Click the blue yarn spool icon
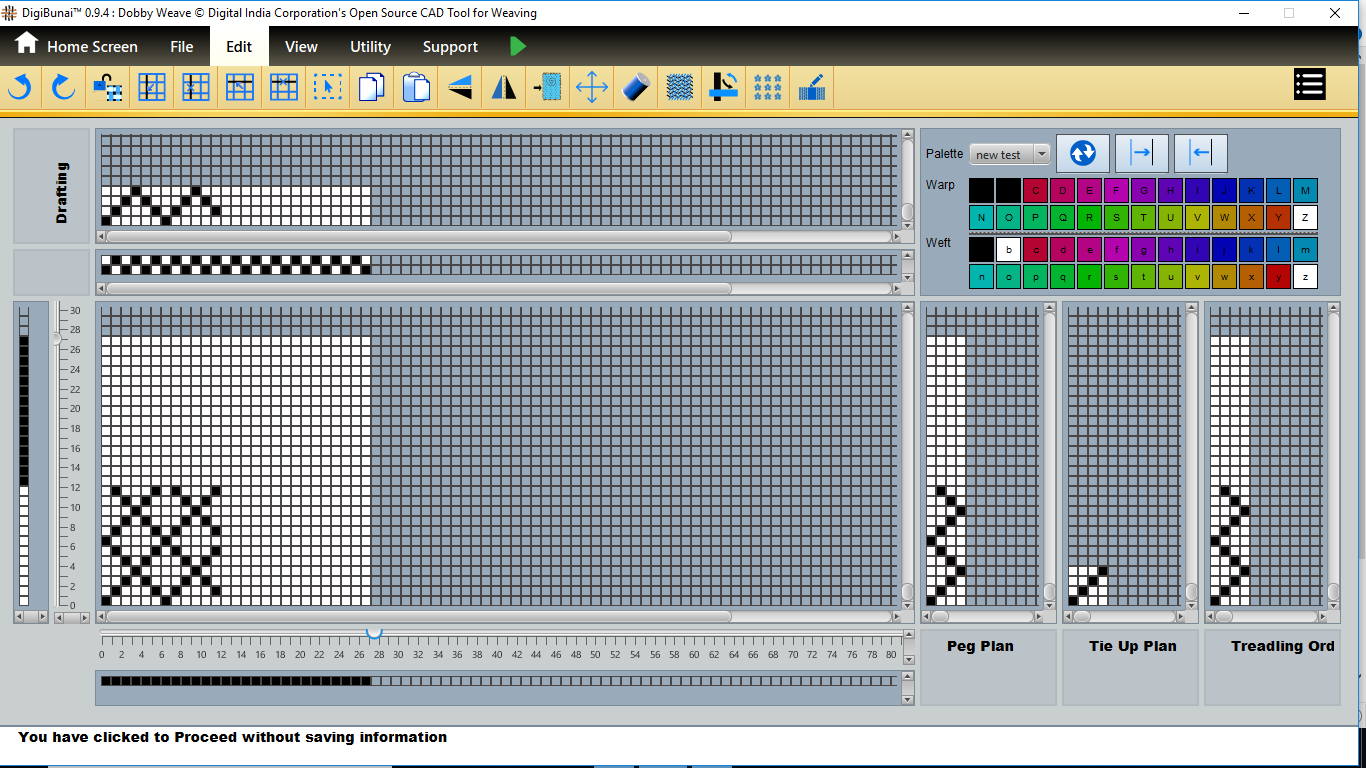Viewport: 1366px width, 768px height. click(636, 88)
